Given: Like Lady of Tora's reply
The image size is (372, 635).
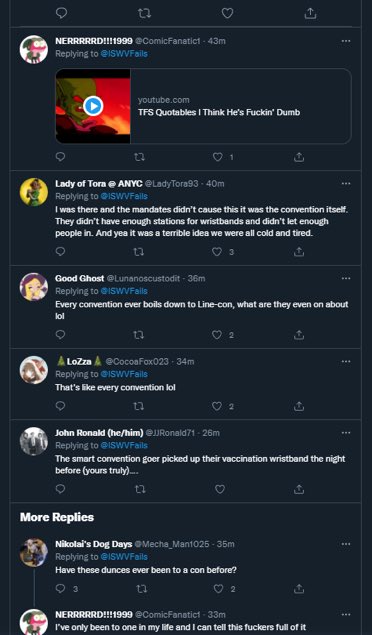Looking at the screenshot, I should [217, 251].
